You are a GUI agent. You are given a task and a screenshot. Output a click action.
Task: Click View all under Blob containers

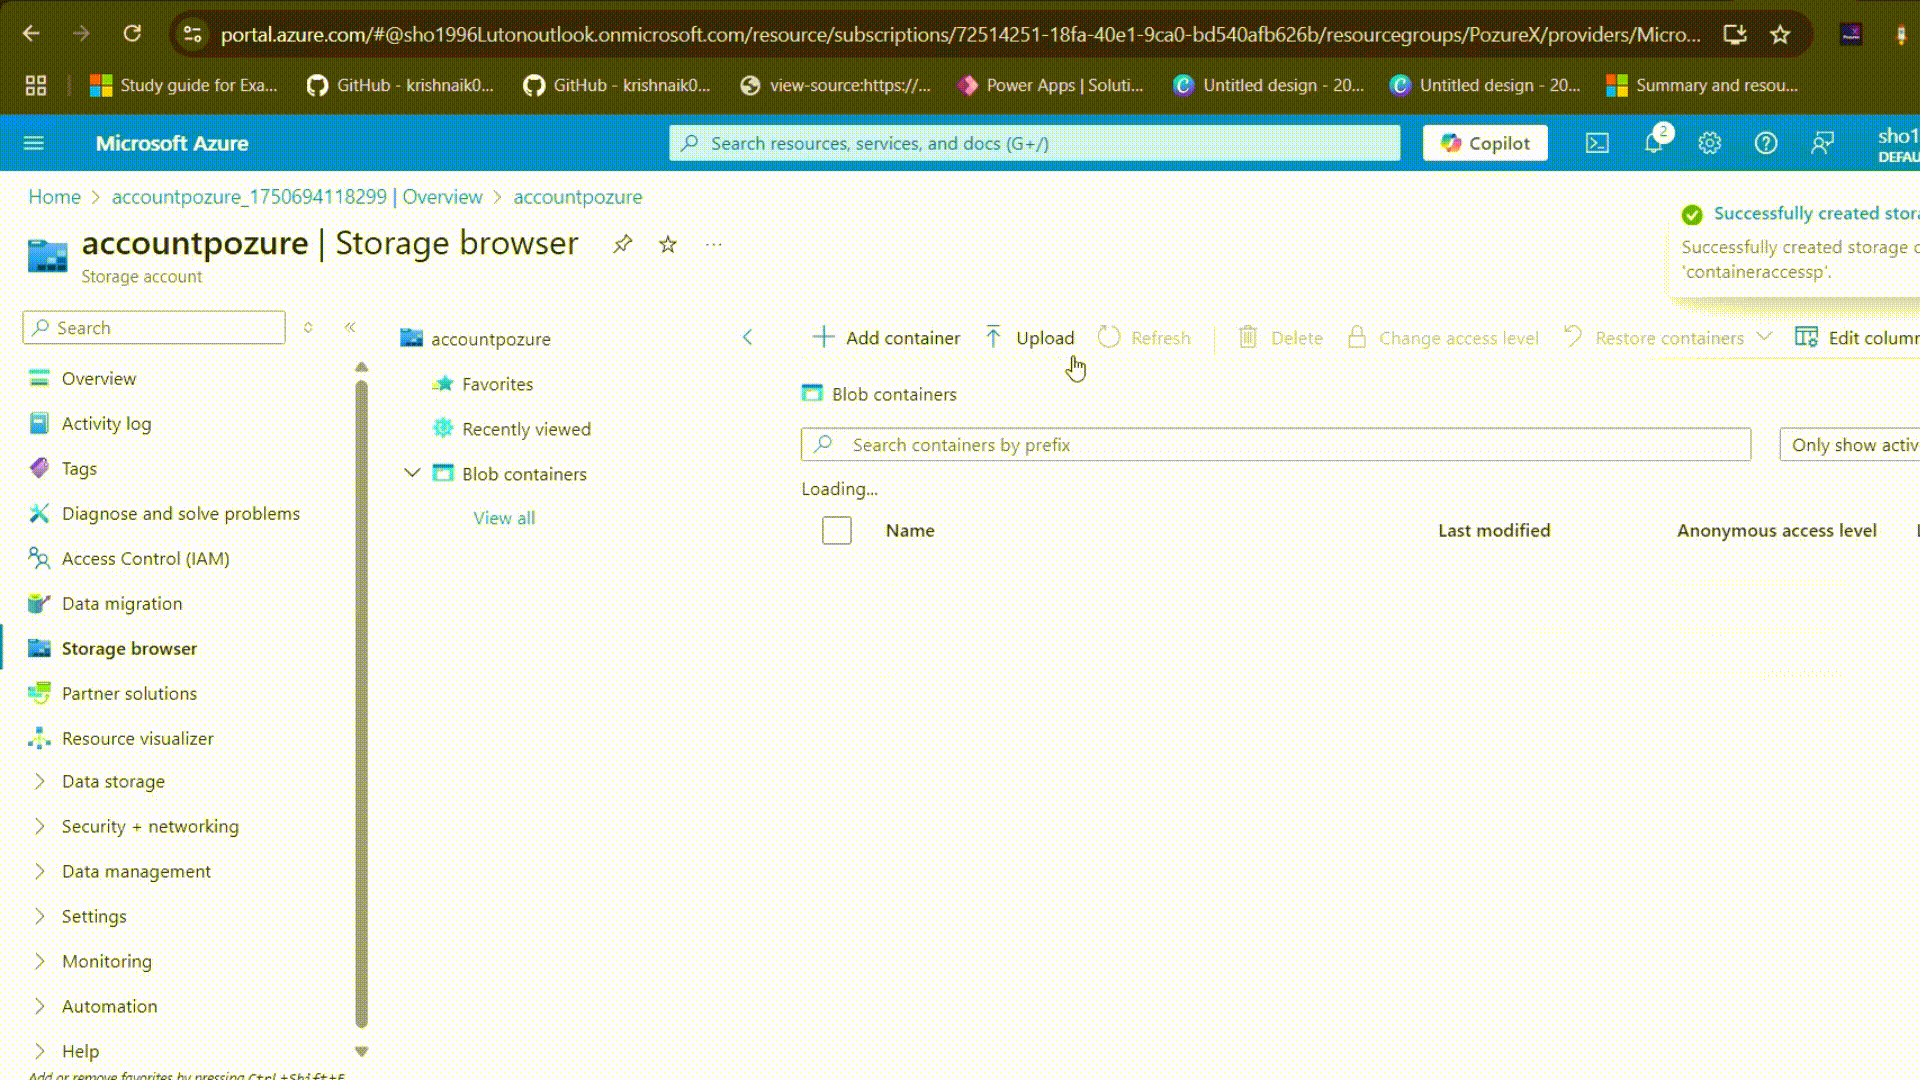click(504, 518)
